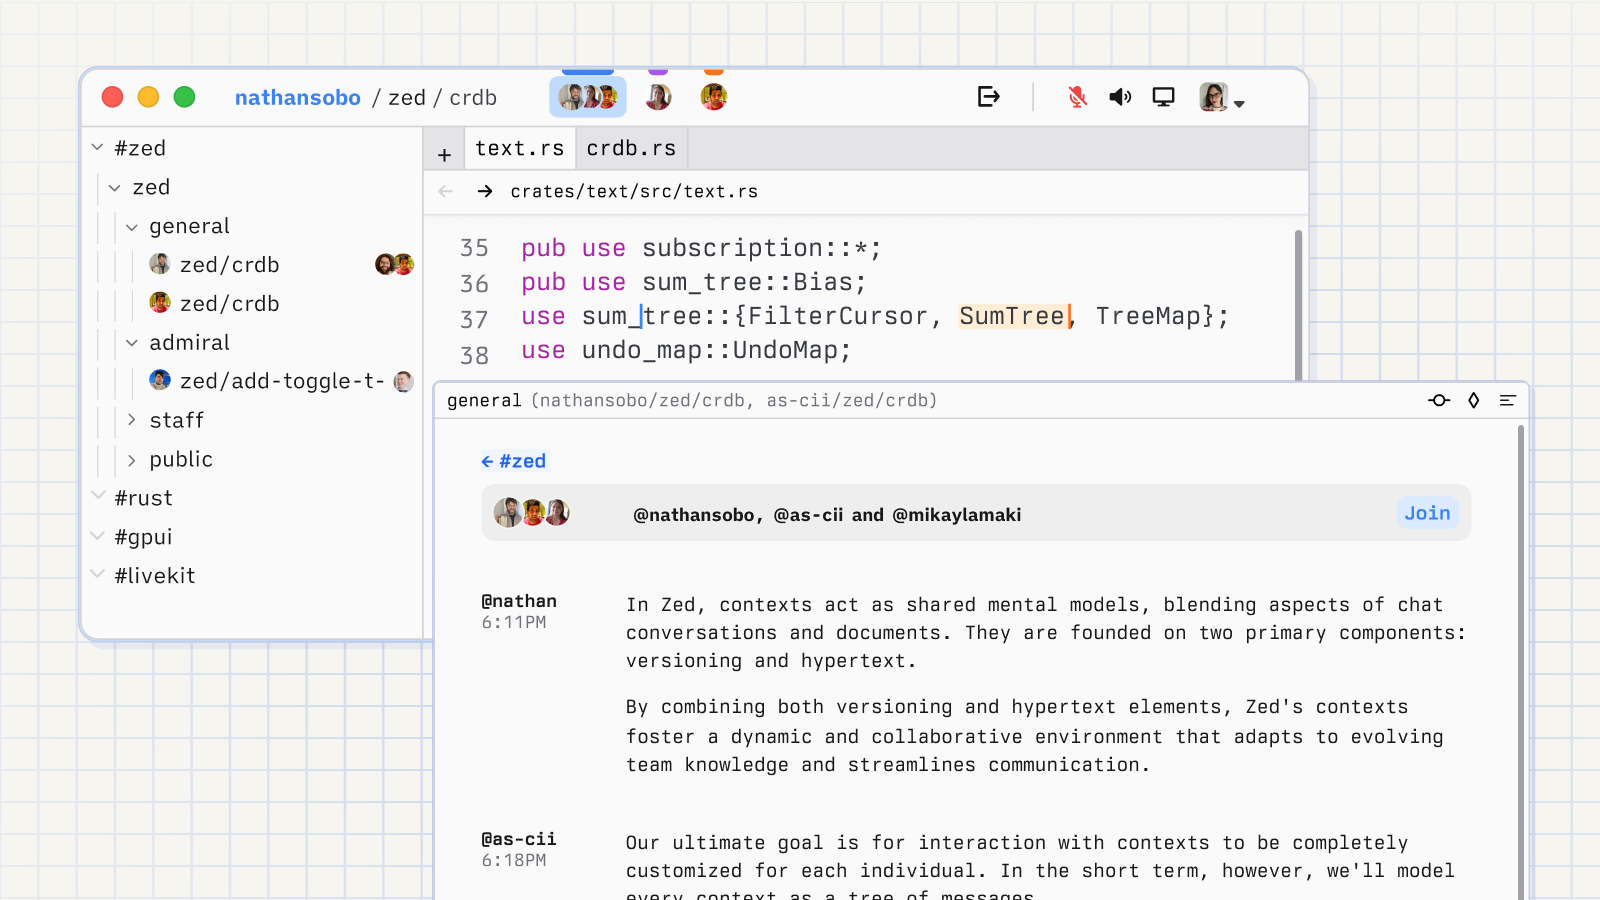Select the text.rs tab
This screenshot has height=900, width=1600.
[519, 149]
